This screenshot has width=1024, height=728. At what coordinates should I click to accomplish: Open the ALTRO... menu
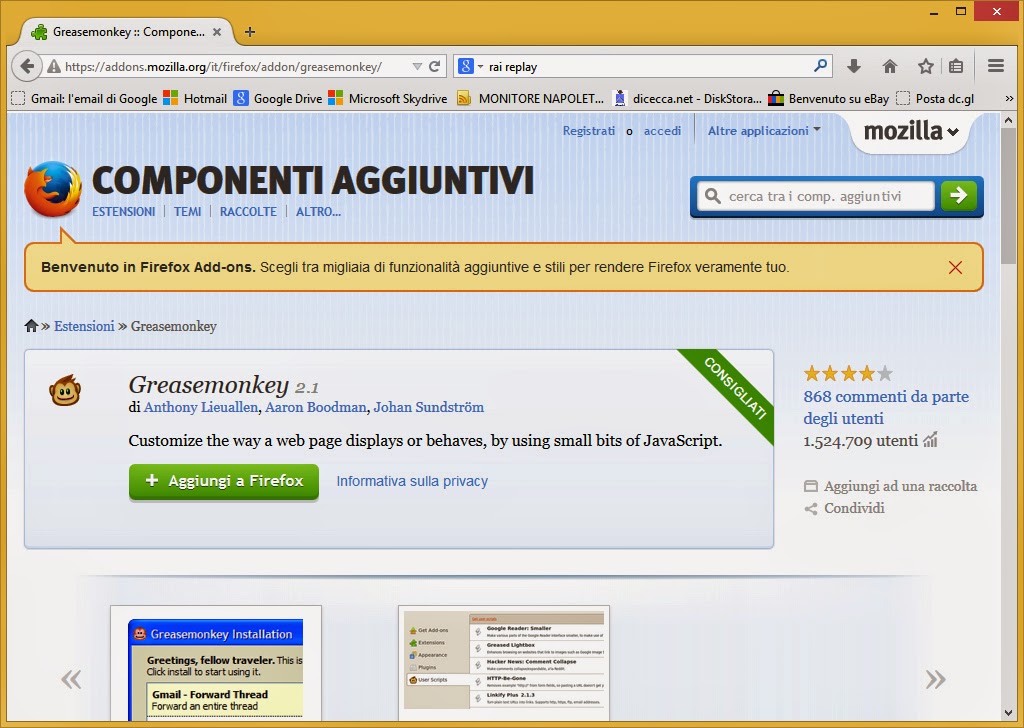[x=318, y=212]
